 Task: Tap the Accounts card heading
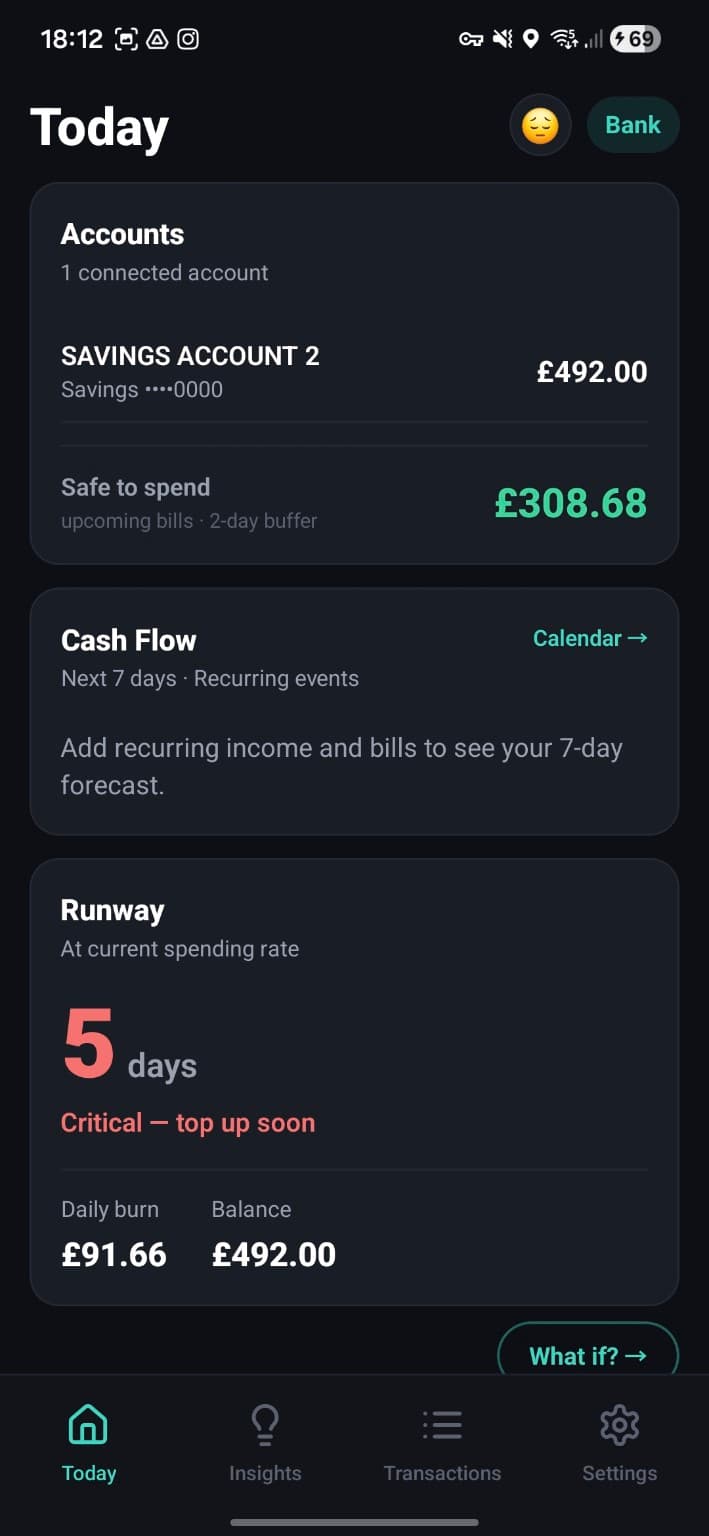click(x=122, y=234)
